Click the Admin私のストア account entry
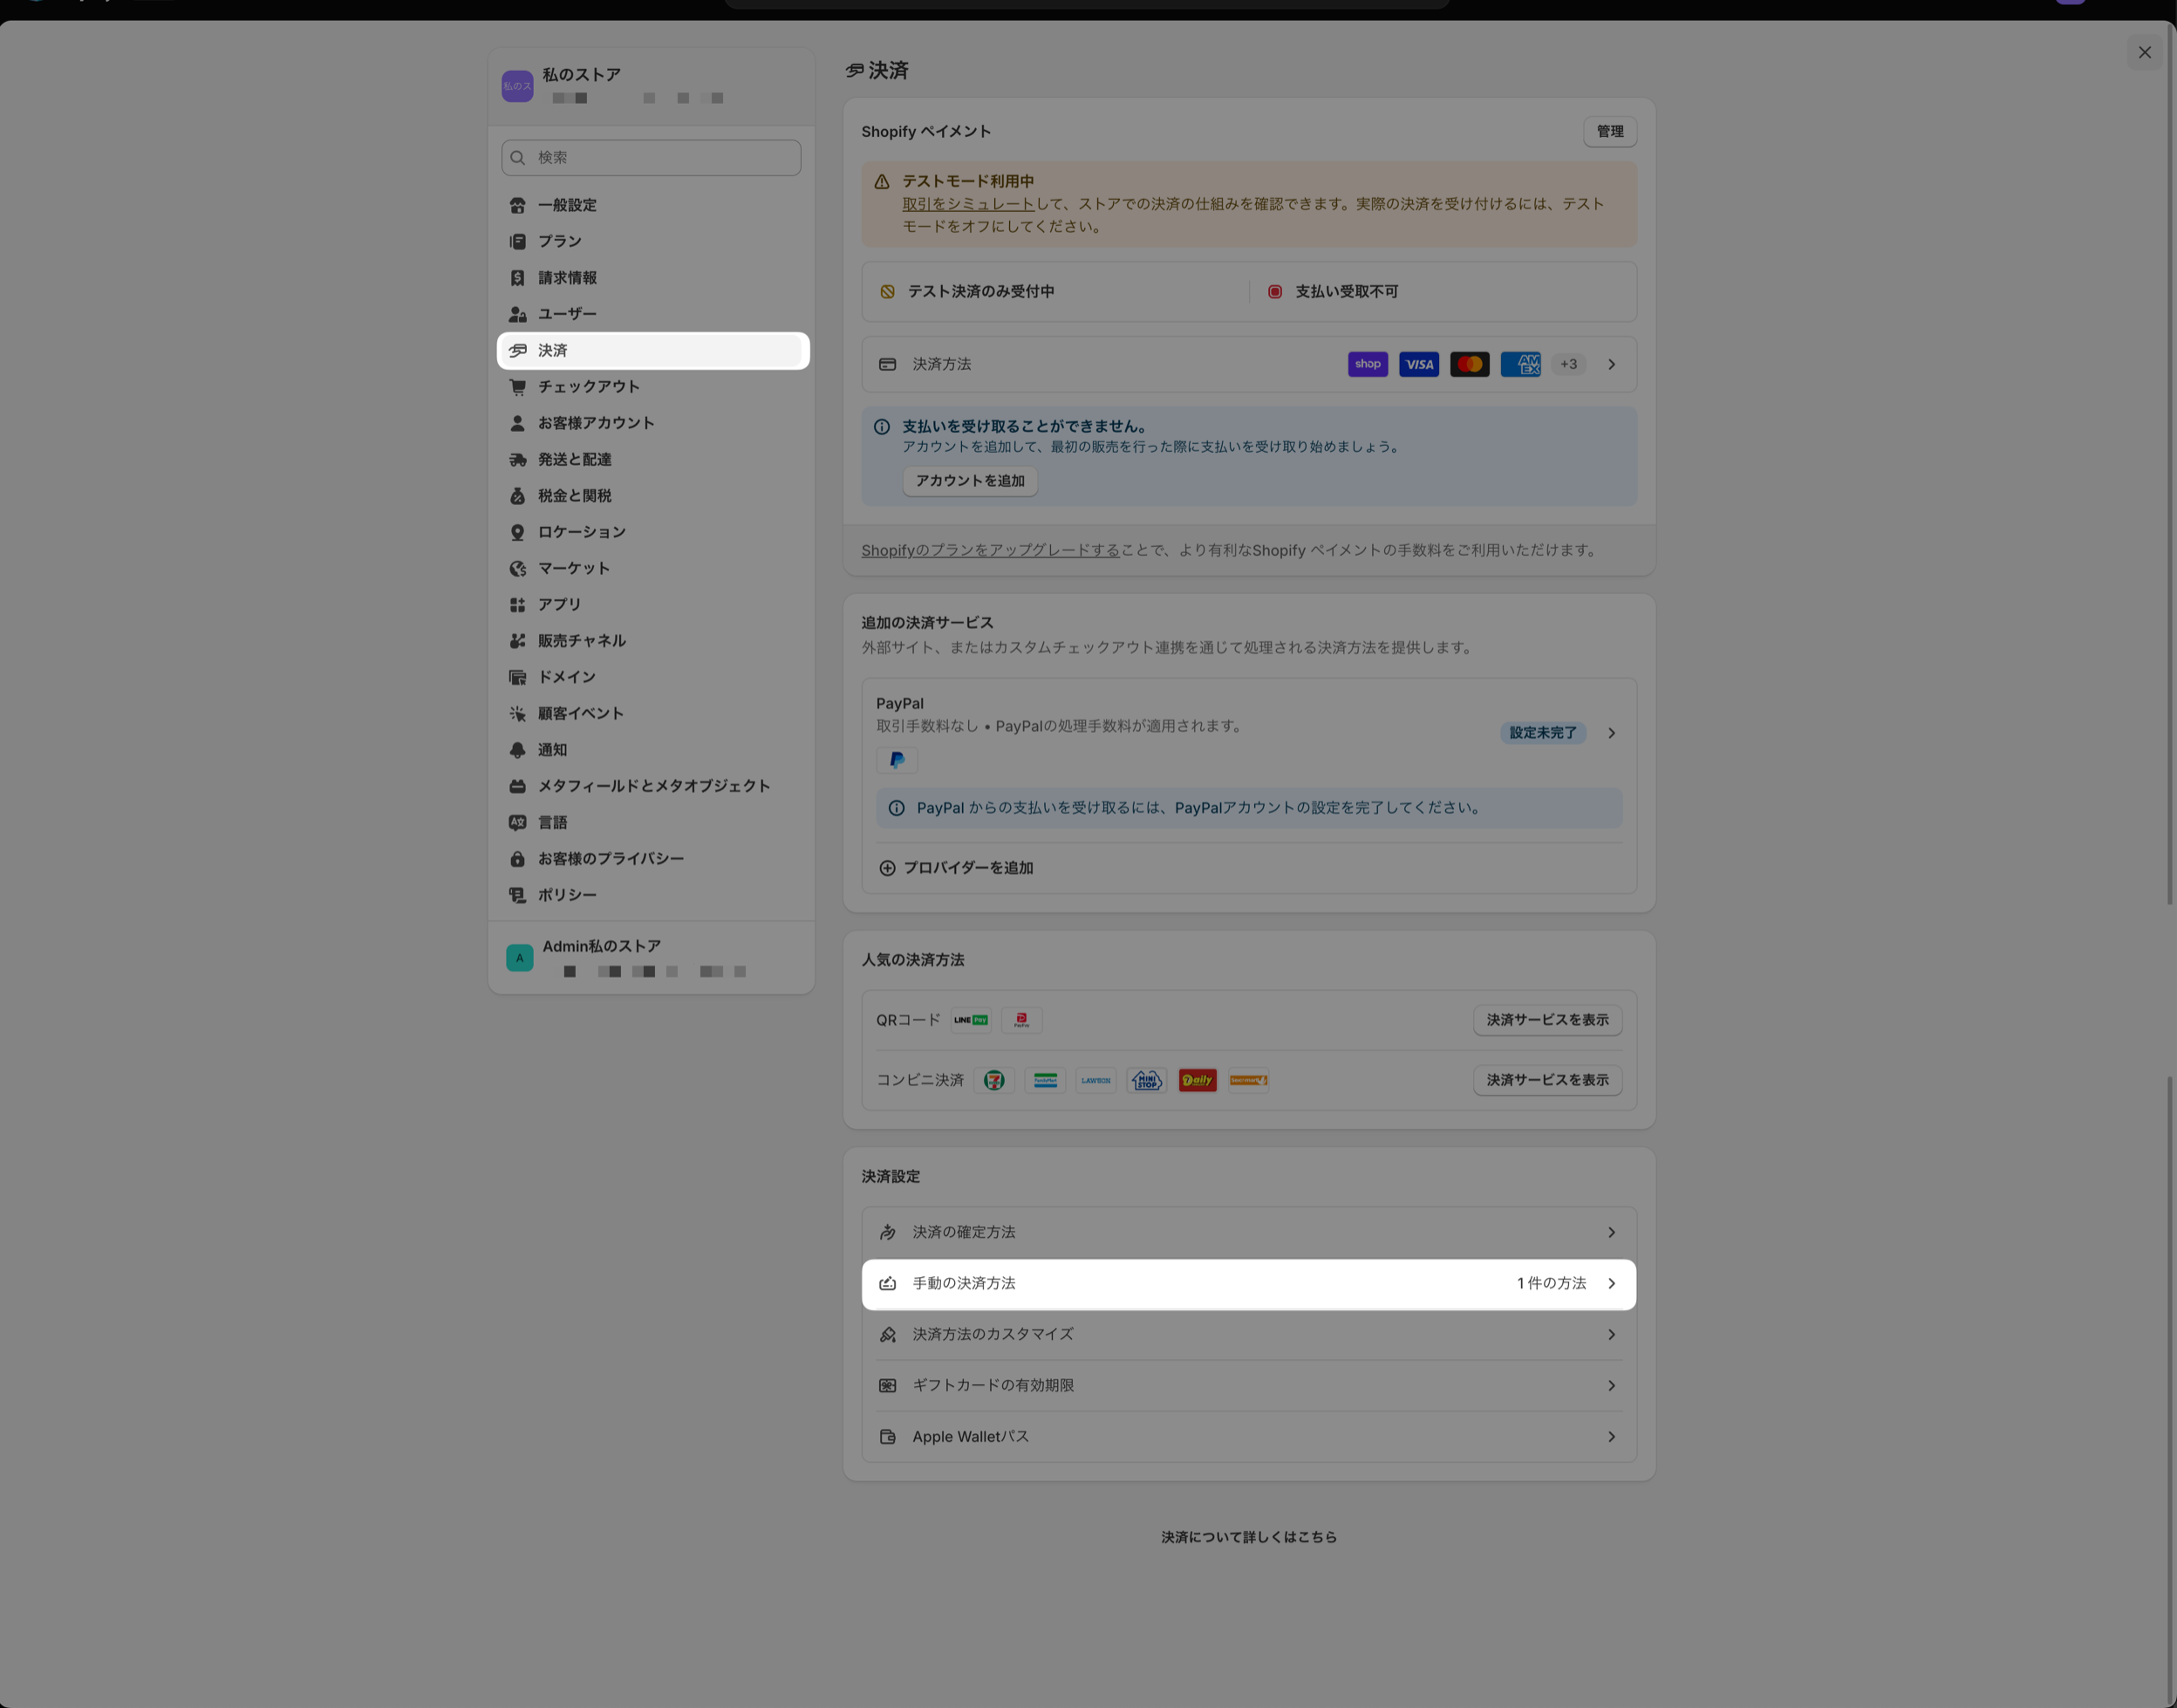The width and height of the screenshot is (2177, 1708). click(x=651, y=958)
